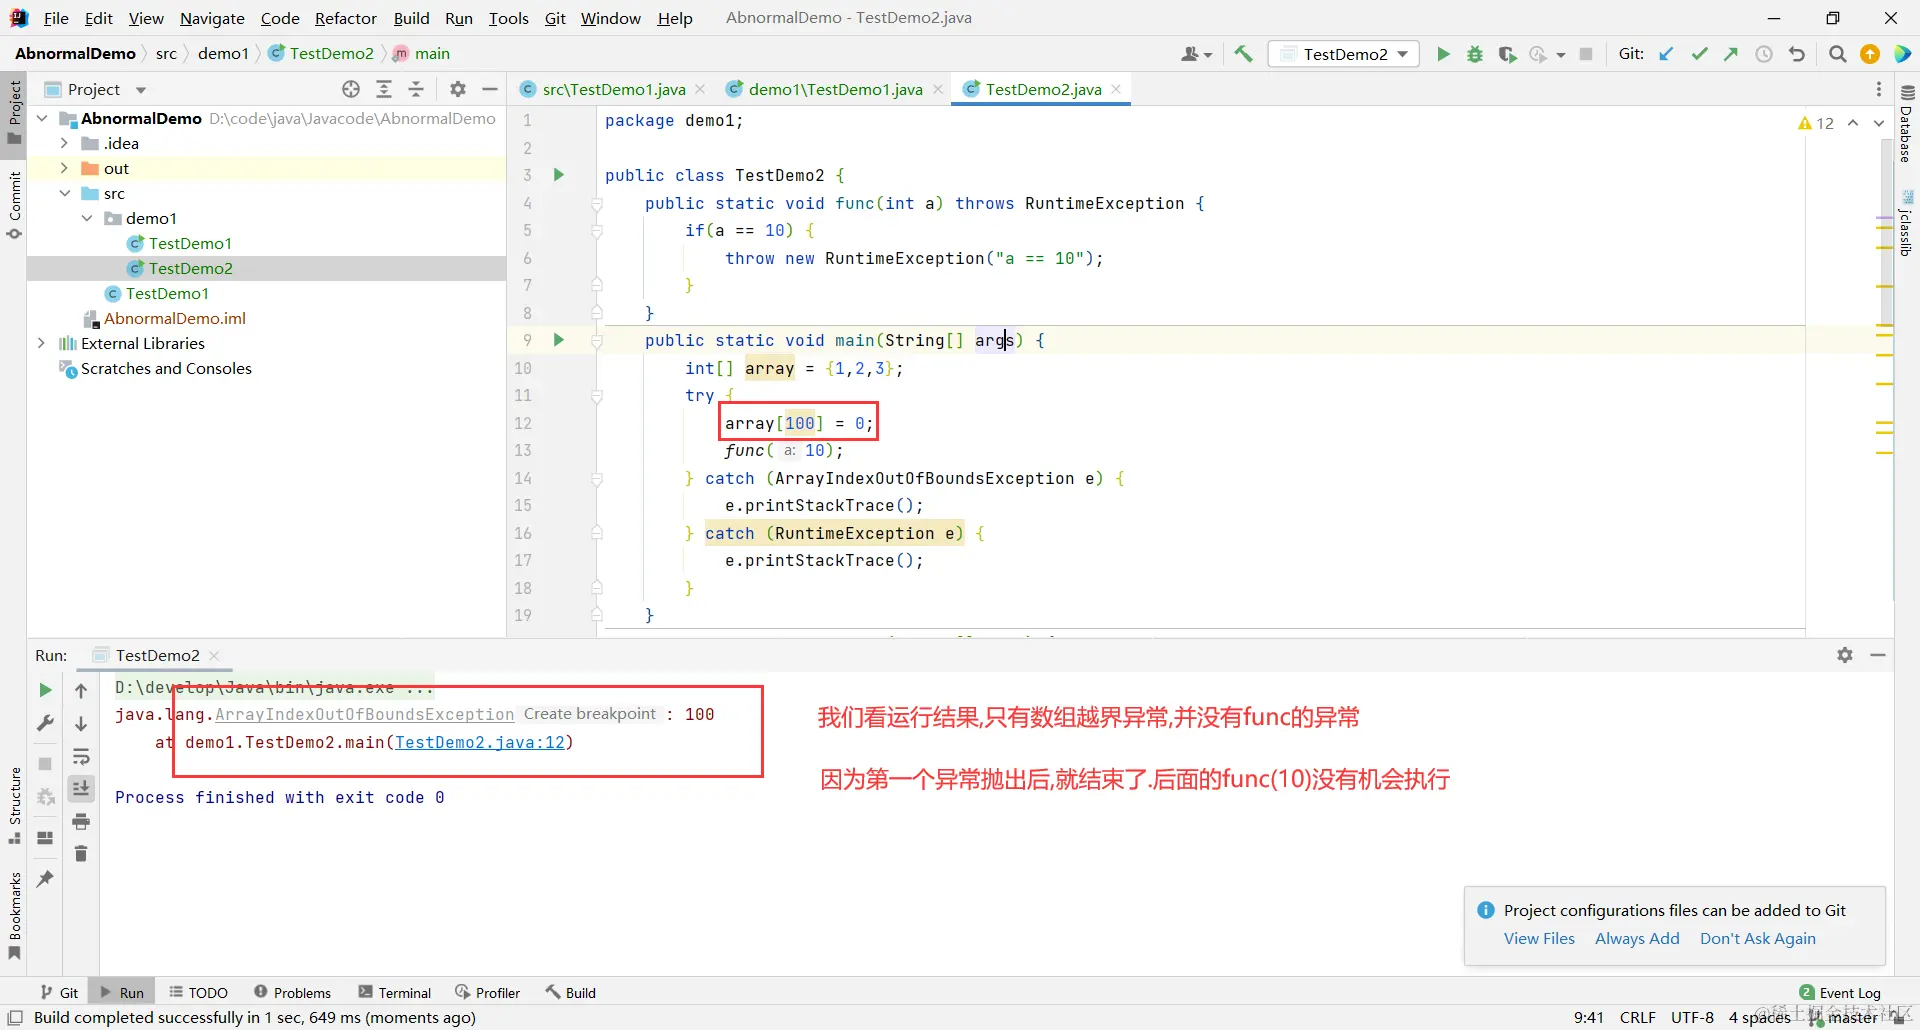Switch to demo1\TestDemo1.java editor tab
The image size is (1920, 1030).
(835, 89)
